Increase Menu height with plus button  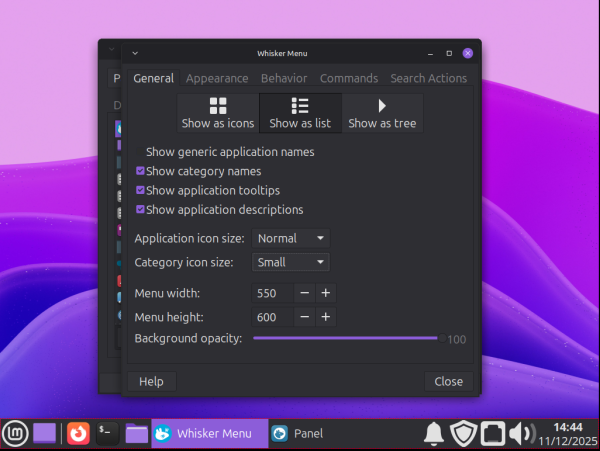point(326,317)
